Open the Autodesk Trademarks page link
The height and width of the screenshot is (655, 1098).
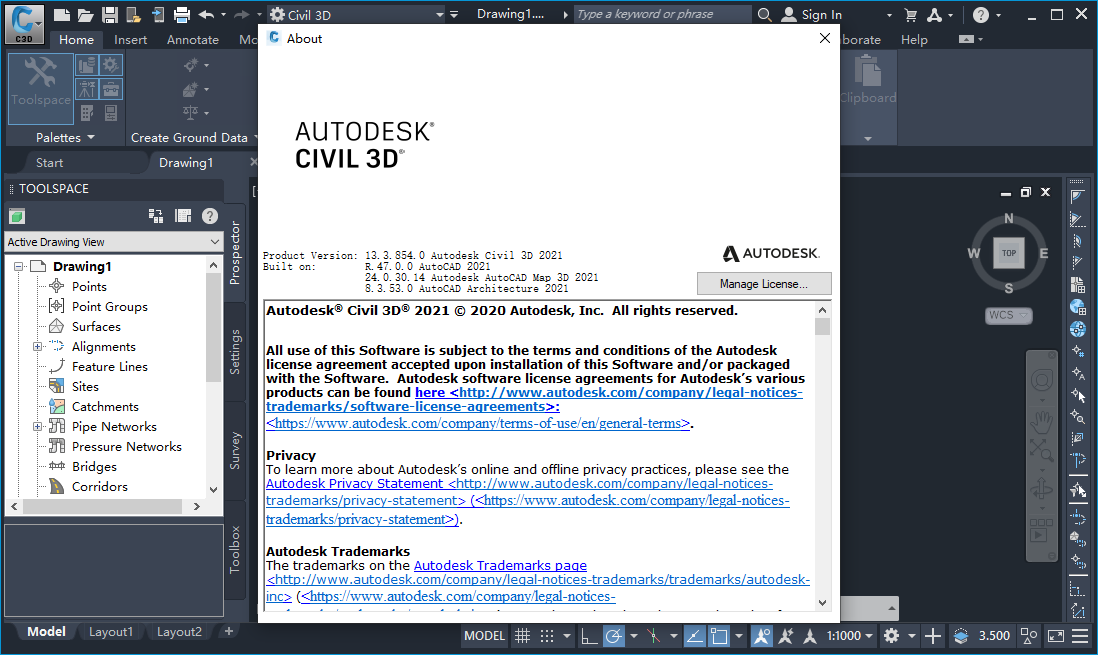(500, 565)
